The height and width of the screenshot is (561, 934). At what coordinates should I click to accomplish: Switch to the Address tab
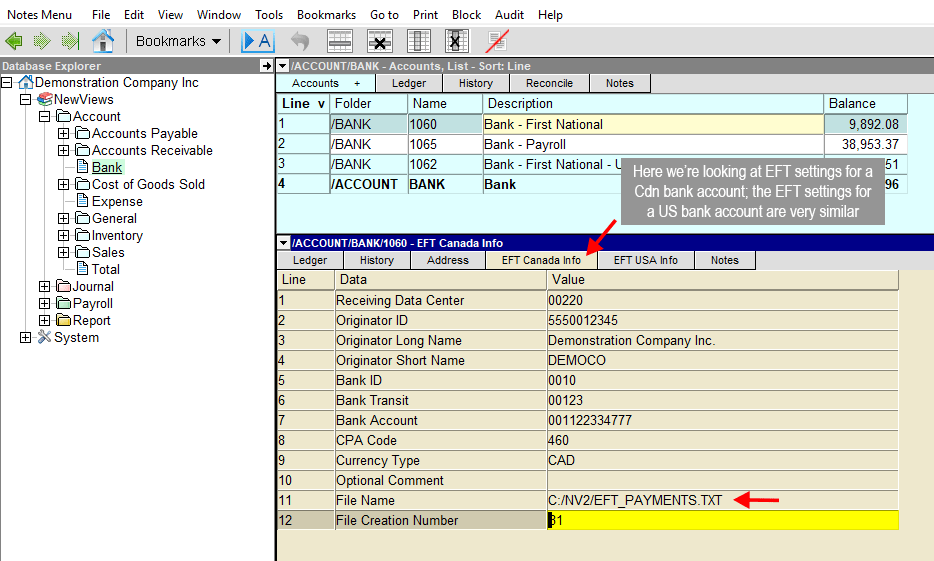click(448, 260)
